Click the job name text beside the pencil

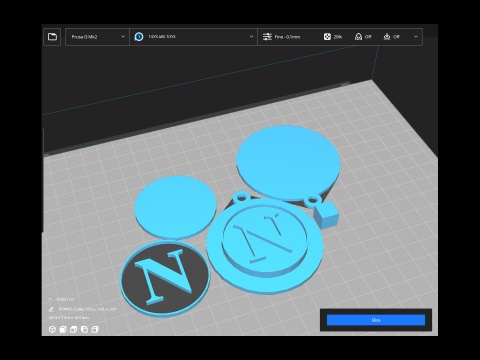(88, 309)
